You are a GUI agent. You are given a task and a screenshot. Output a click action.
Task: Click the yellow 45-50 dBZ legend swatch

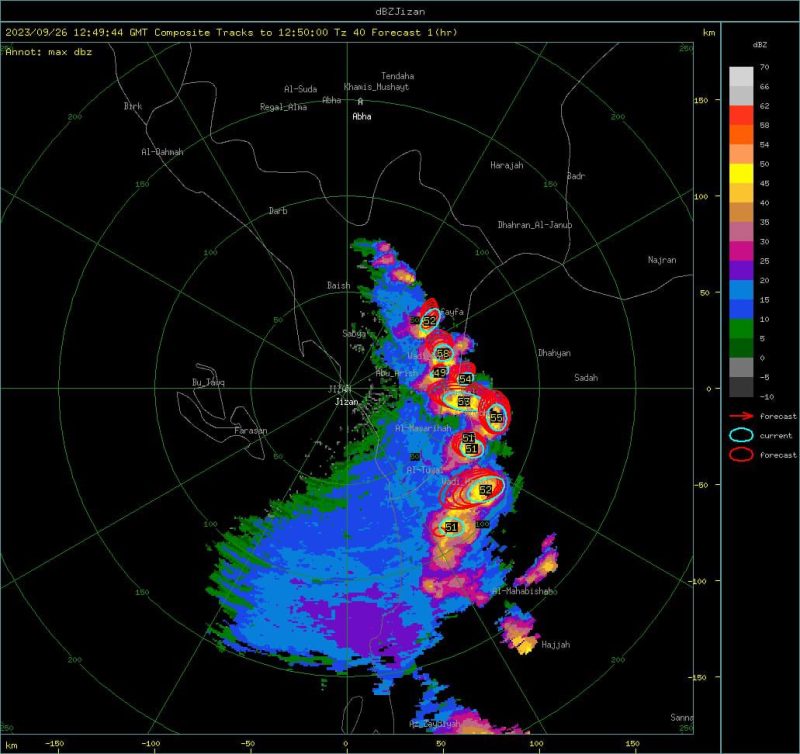pos(741,173)
